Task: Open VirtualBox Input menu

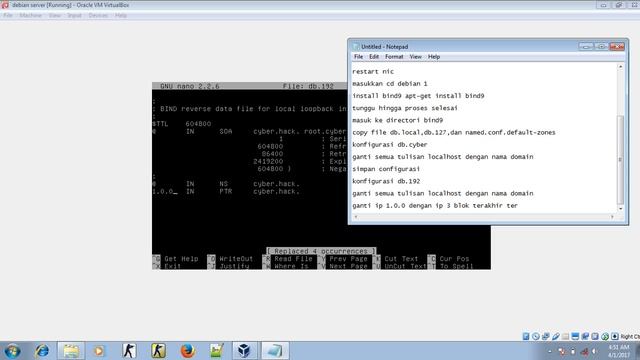Action: click(74, 15)
